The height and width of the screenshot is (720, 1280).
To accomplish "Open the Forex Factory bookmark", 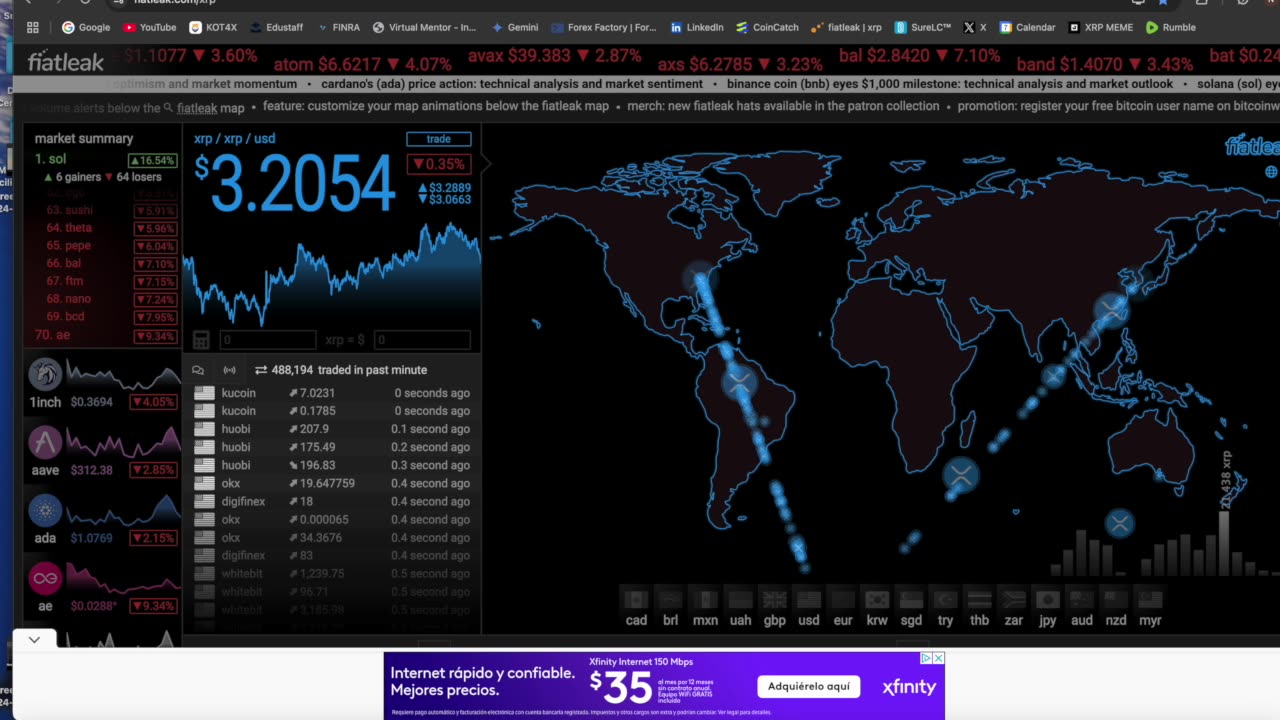I will tap(603, 27).
